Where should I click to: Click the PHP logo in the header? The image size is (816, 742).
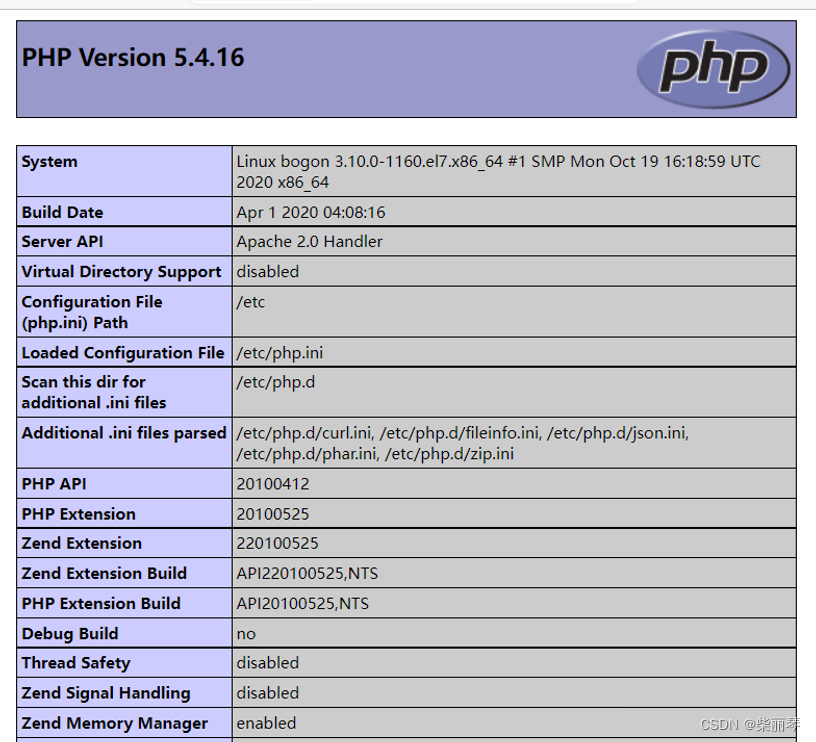(713, 69)
